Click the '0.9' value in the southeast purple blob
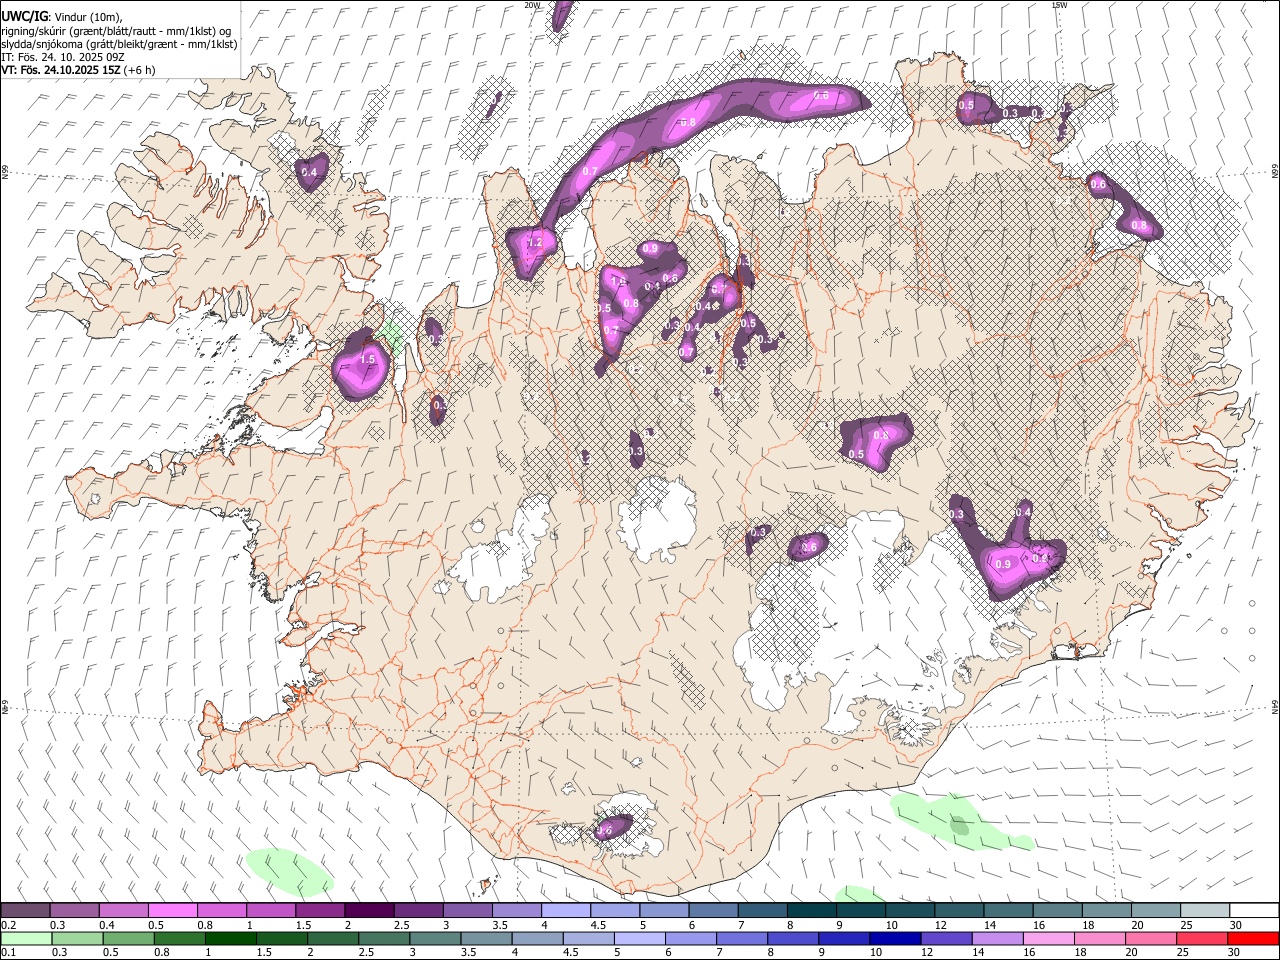1280x960 pixels. point(1004,564)
